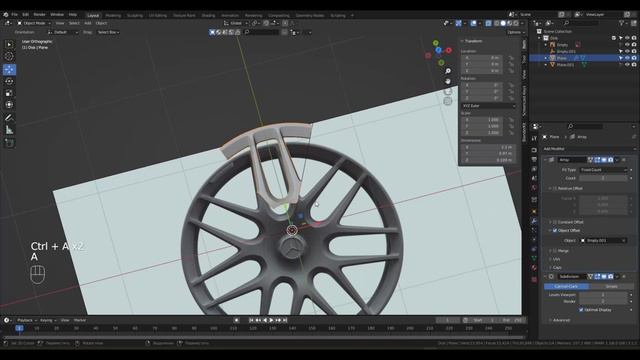Click the blue Z axis gizmo ball
This screenshot has height=360, width=640.
point(438,50)
